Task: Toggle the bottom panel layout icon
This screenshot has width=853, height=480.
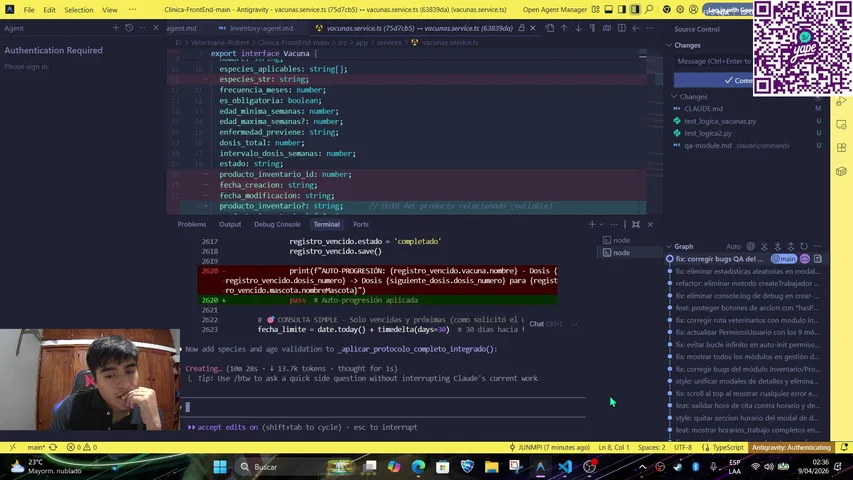Action: coord(609,9)
